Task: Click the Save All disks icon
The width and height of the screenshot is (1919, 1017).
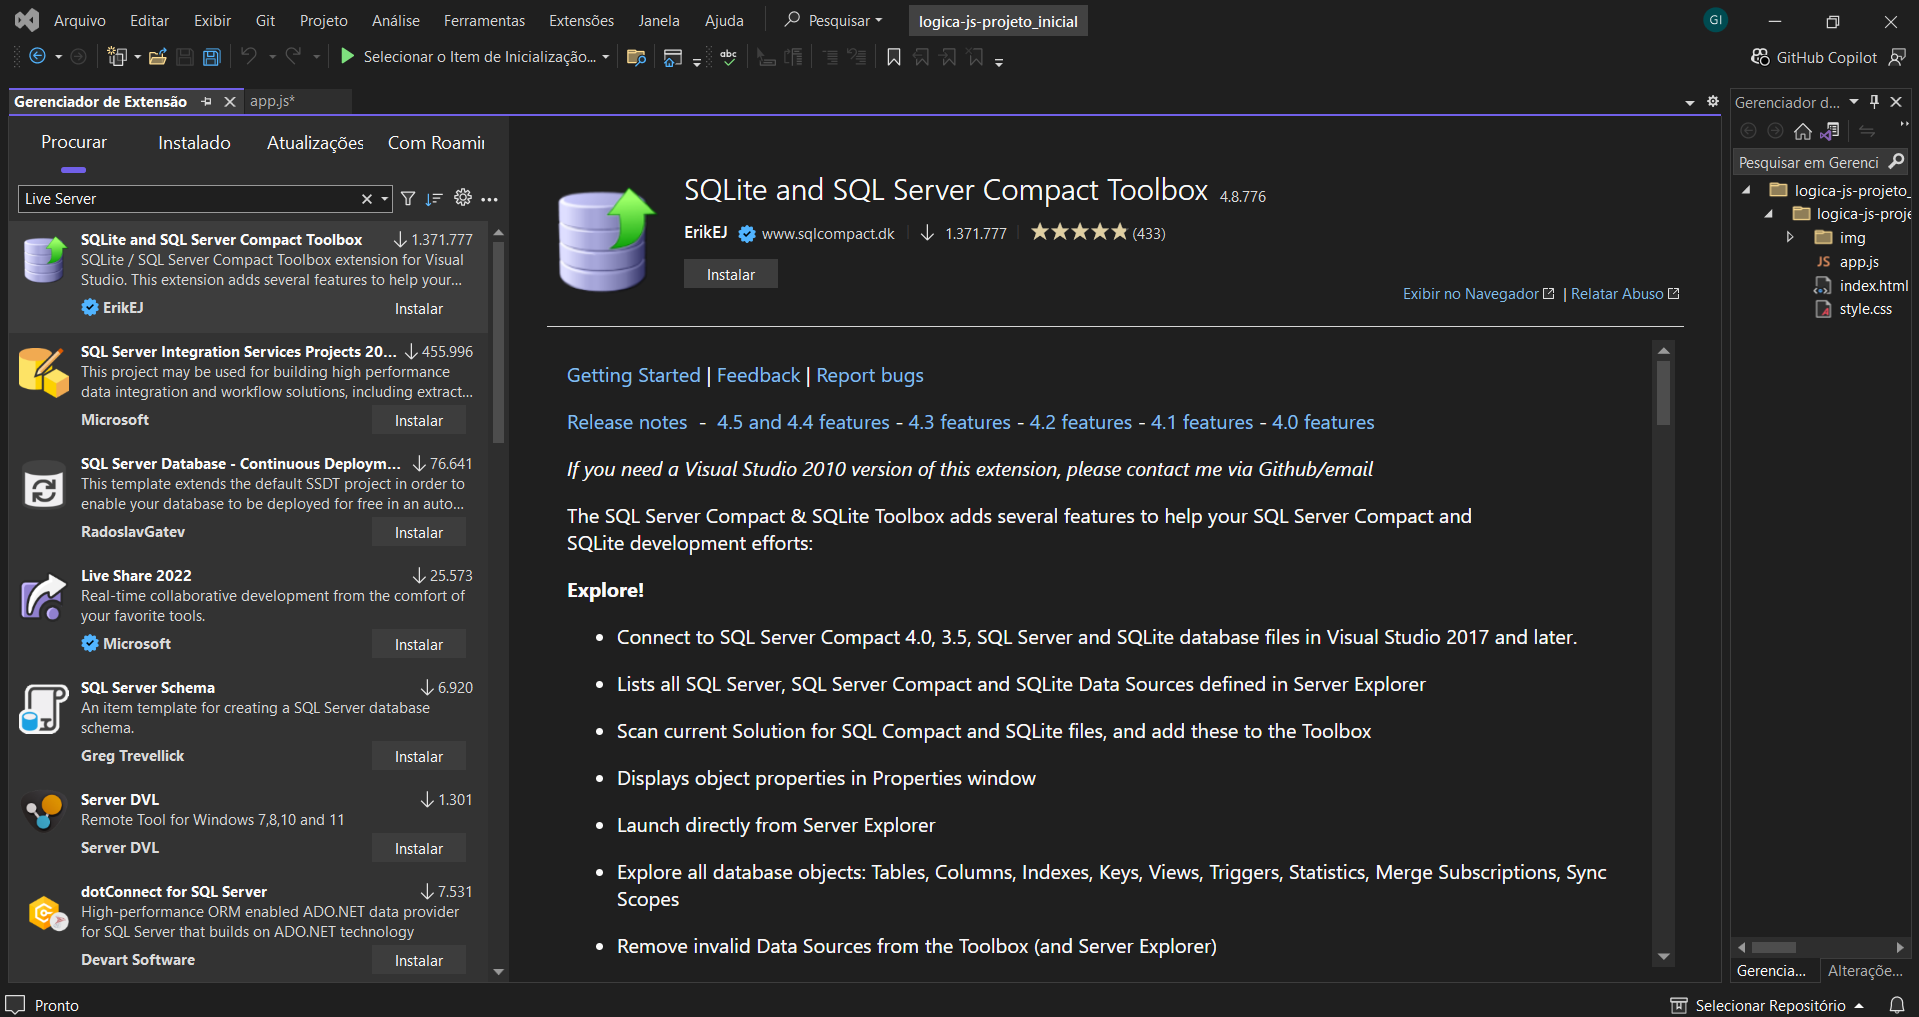Action: coord(211,57)
